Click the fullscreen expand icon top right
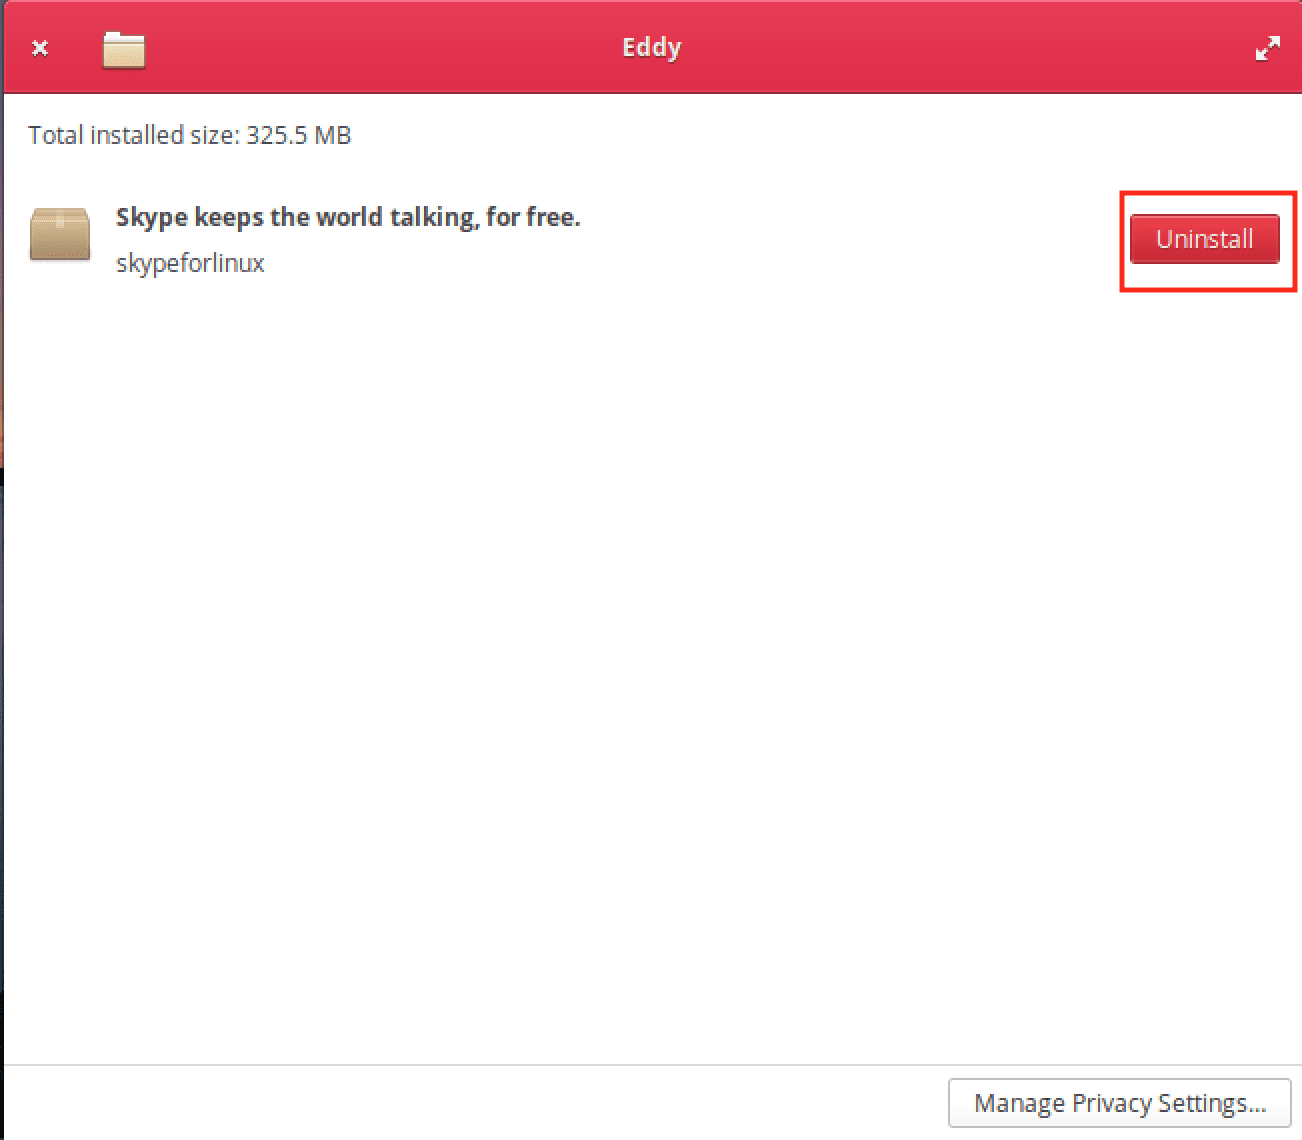The width and height of the screenshot is (1302, 1140). [1268, 47]
